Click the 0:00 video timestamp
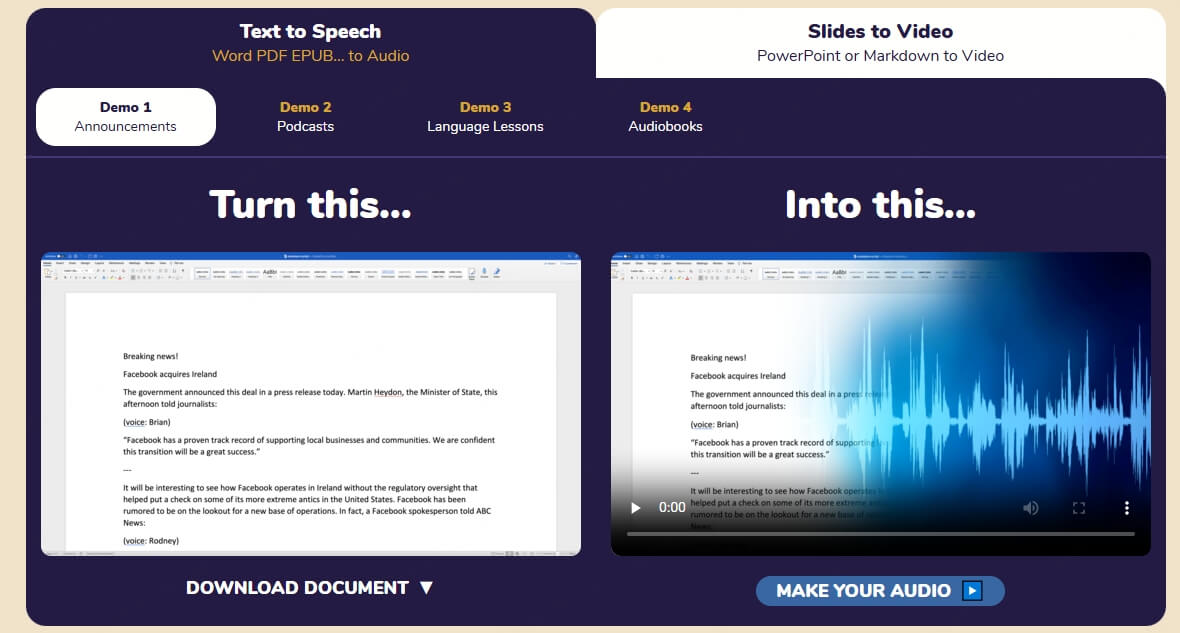Viewport: 1180px width, 633px height. 672,507
